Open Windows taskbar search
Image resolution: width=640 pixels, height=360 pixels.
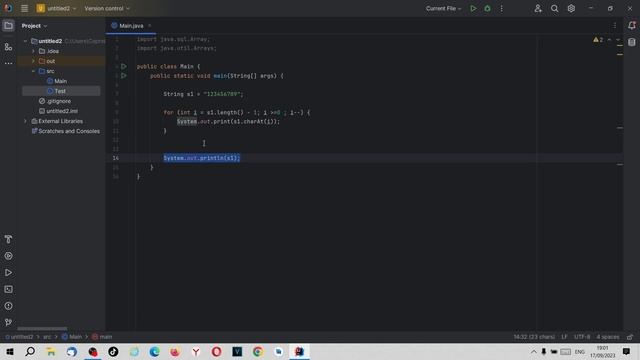30,352
